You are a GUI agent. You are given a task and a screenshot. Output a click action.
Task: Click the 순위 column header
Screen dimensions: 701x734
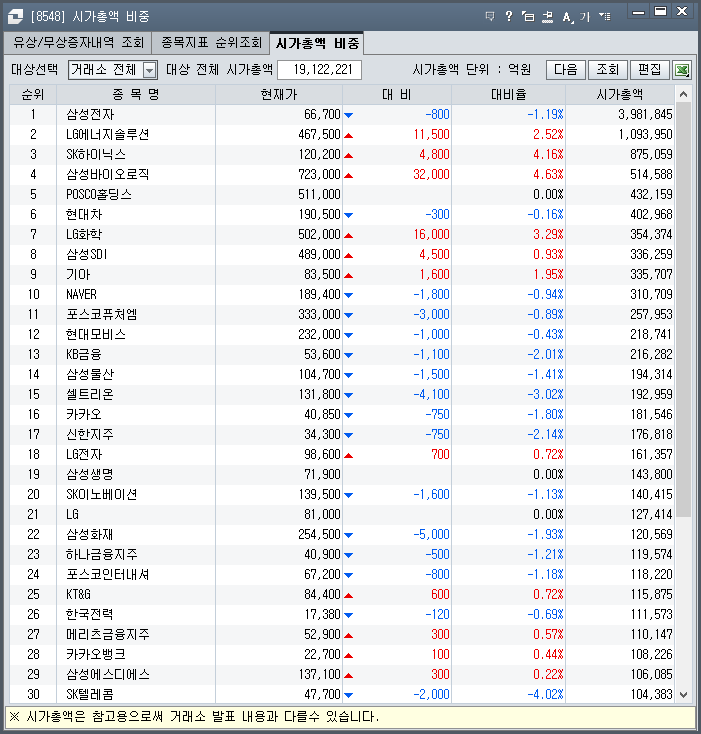[33, 95]
